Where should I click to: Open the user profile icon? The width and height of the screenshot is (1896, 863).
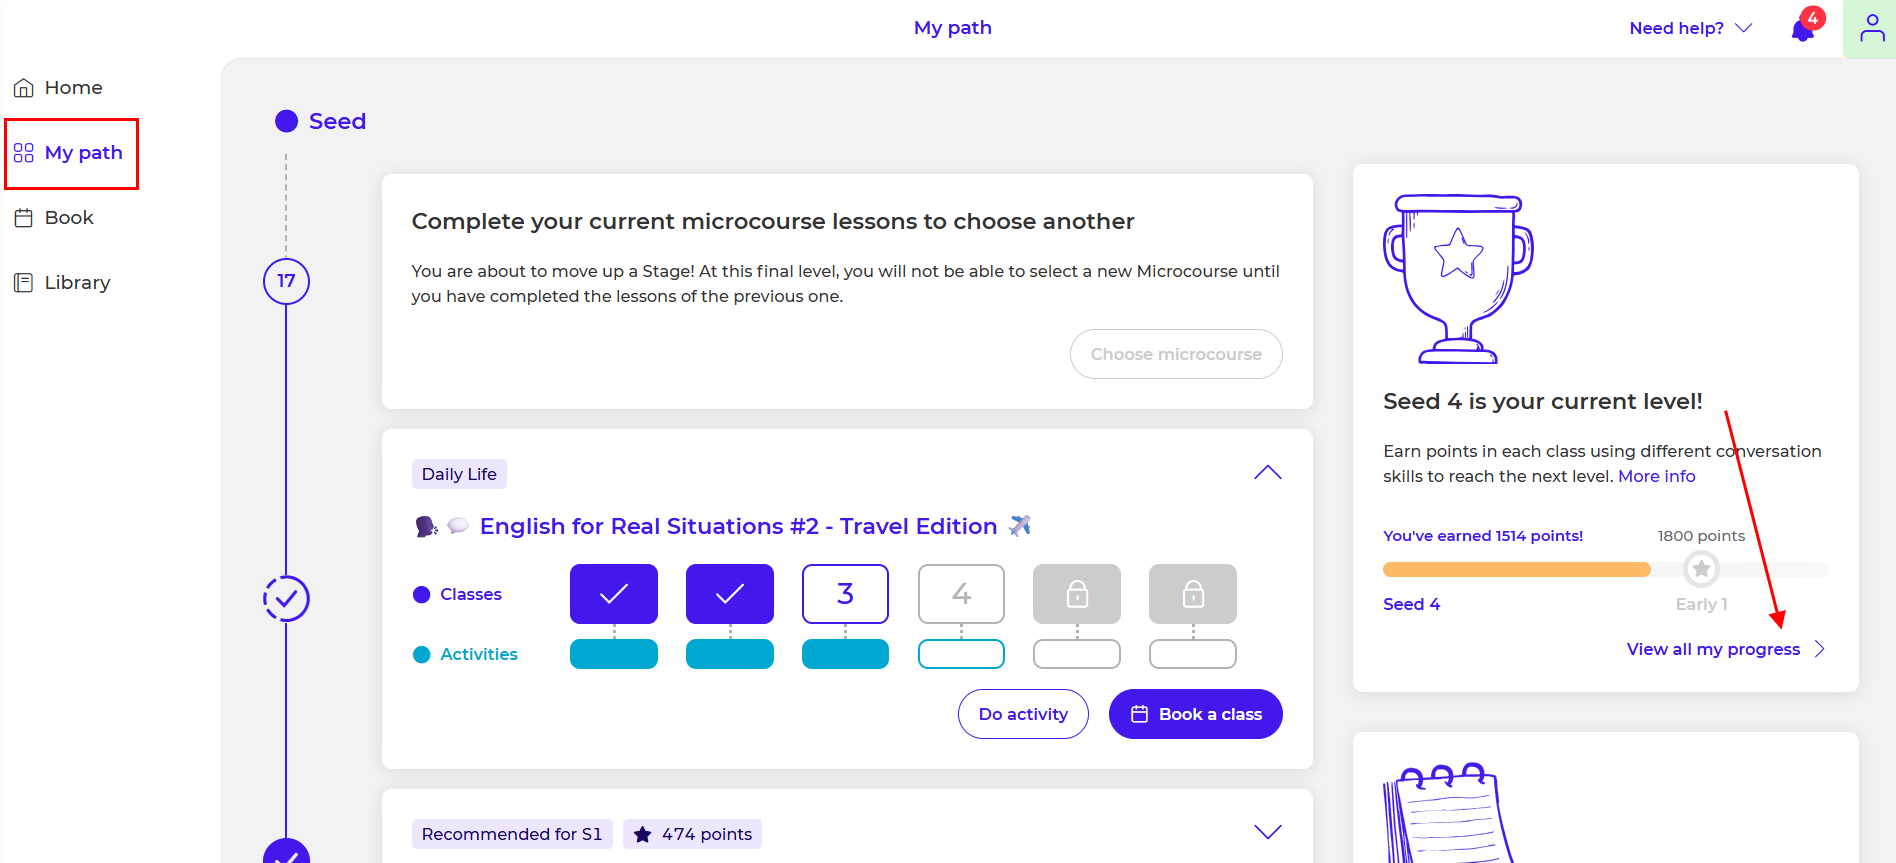tap(1871, 28)
